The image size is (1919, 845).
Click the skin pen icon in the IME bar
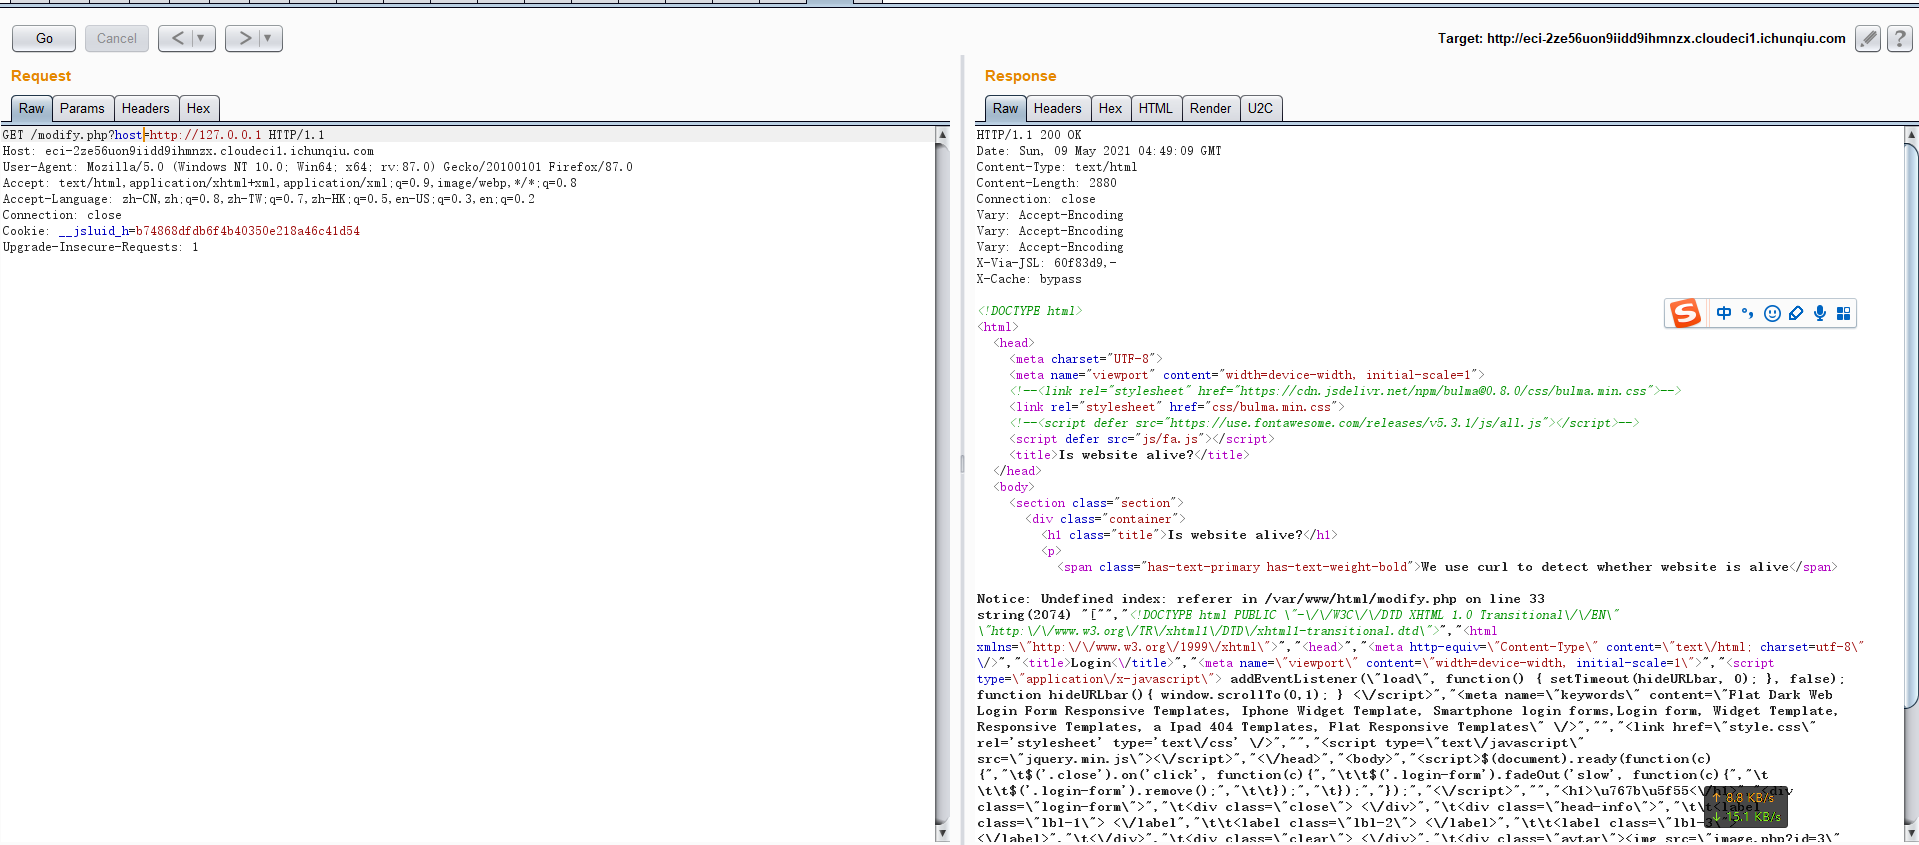click(1796, 313)
